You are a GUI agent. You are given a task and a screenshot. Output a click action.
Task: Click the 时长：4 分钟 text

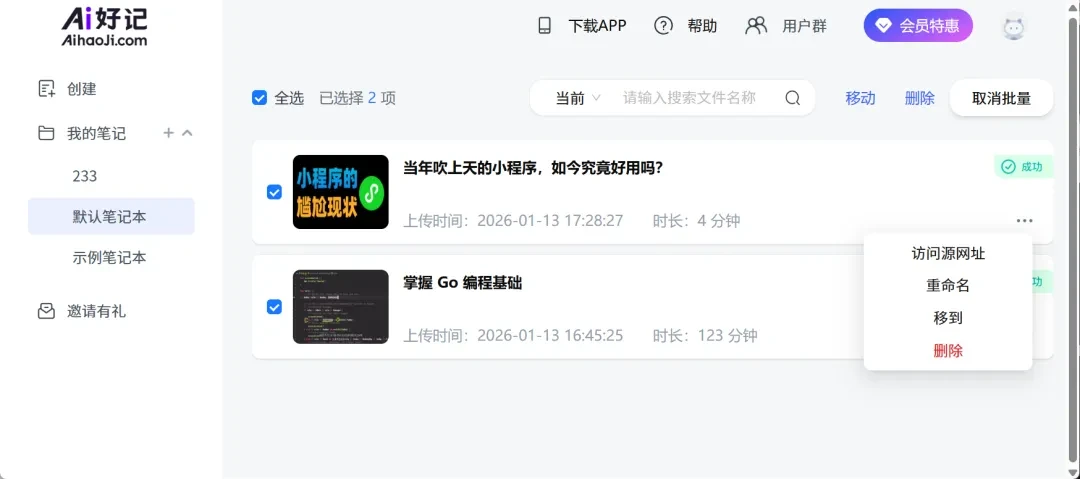(x=696, y=221)
